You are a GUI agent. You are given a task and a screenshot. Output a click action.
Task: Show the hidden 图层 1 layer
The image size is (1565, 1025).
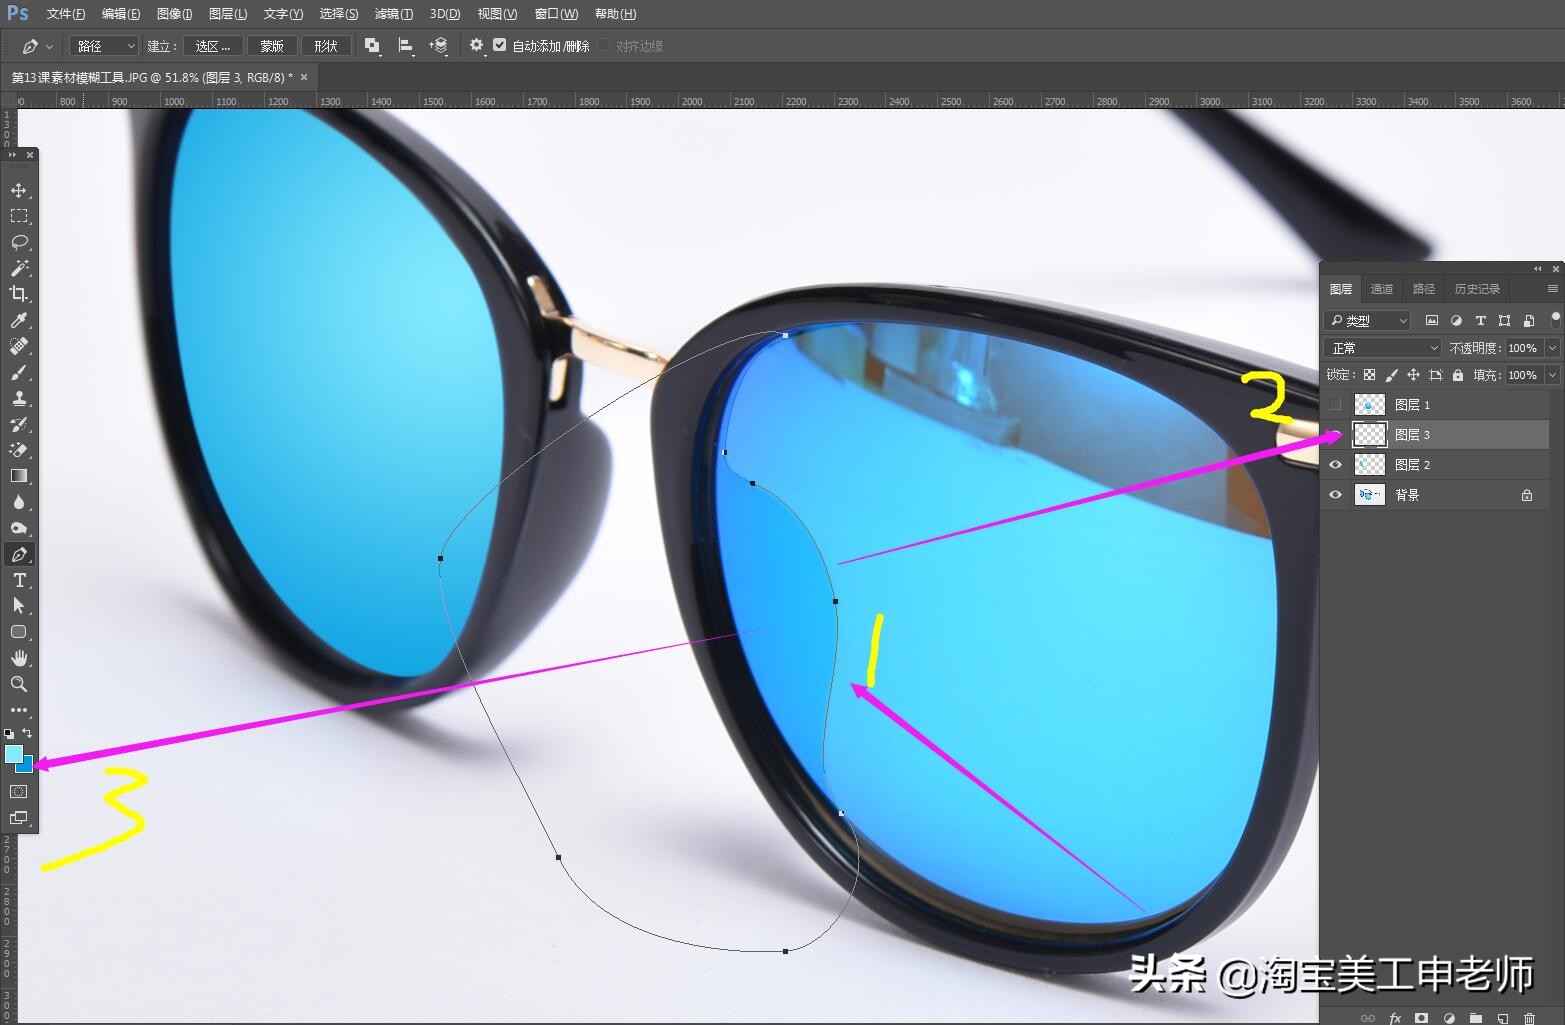click(x=1335, y=405)
